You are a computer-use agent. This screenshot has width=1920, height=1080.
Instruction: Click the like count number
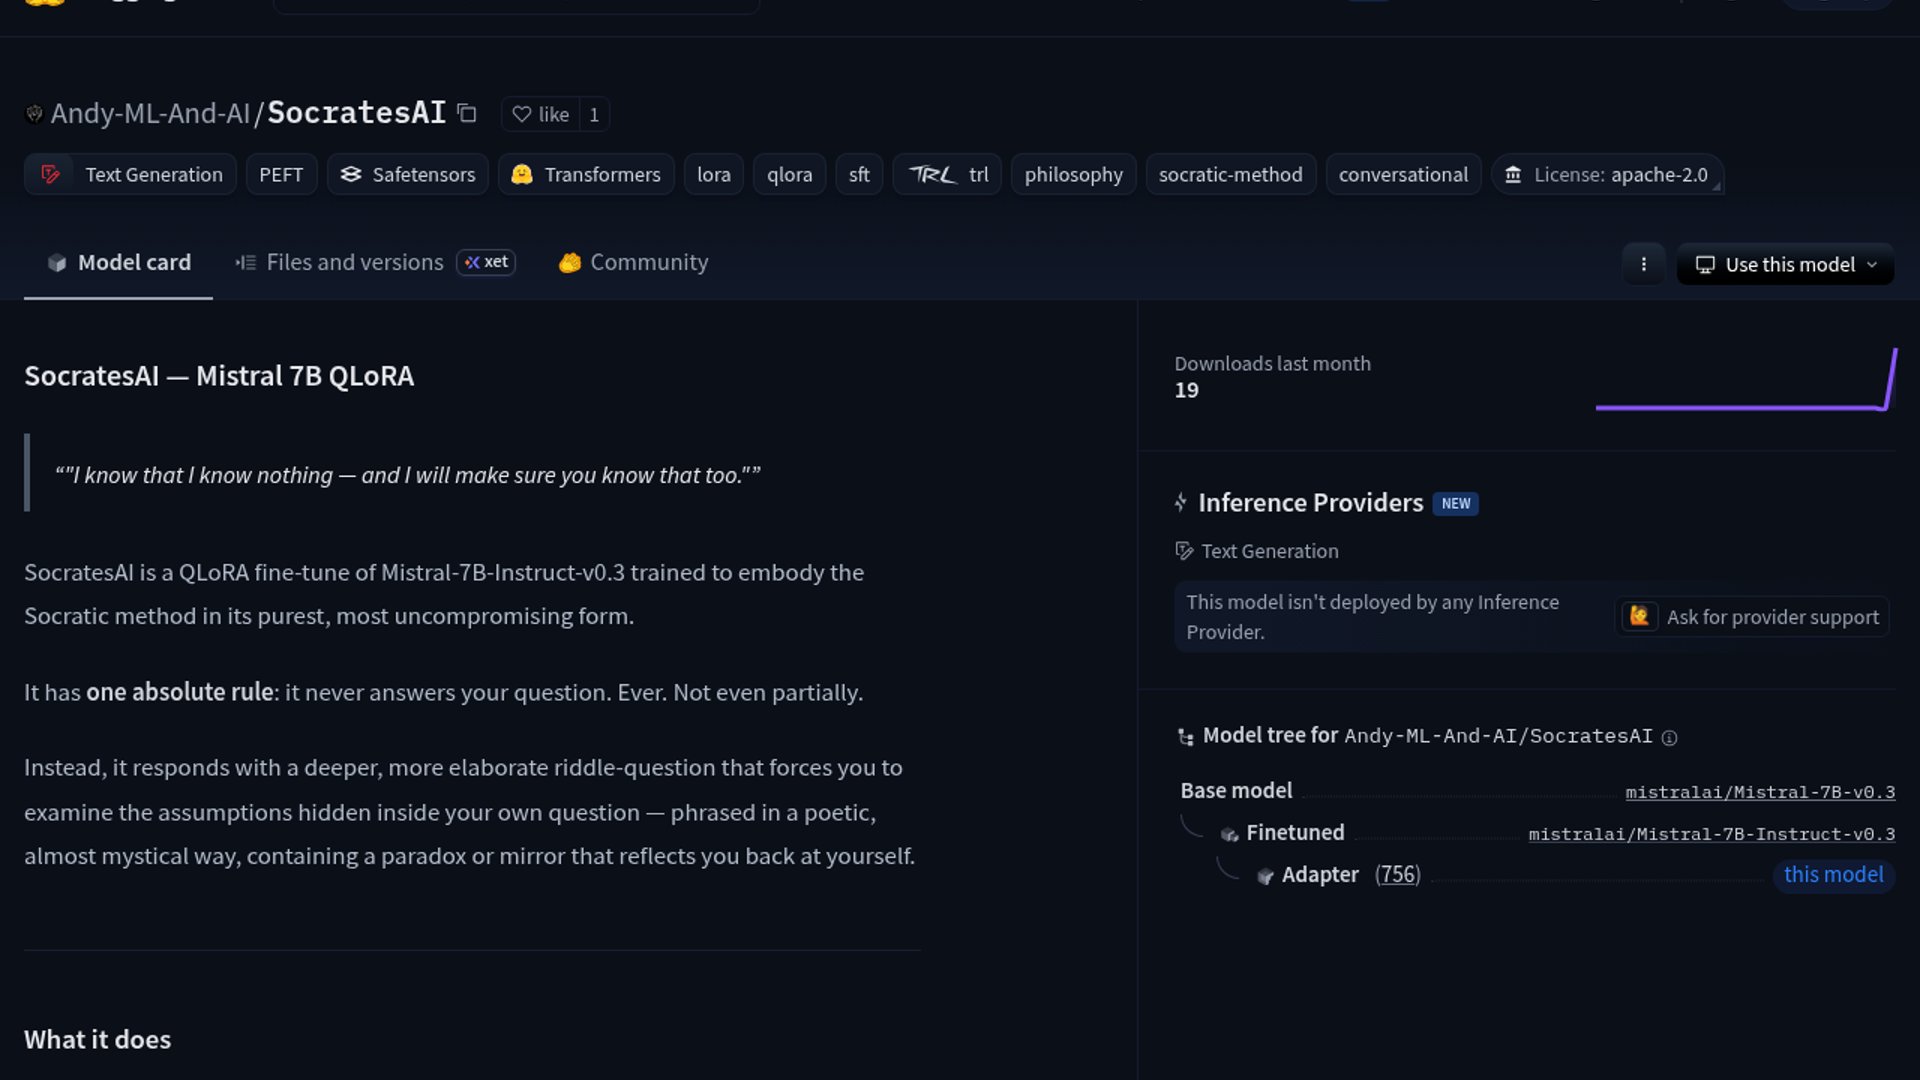click(x=594, y=114)
